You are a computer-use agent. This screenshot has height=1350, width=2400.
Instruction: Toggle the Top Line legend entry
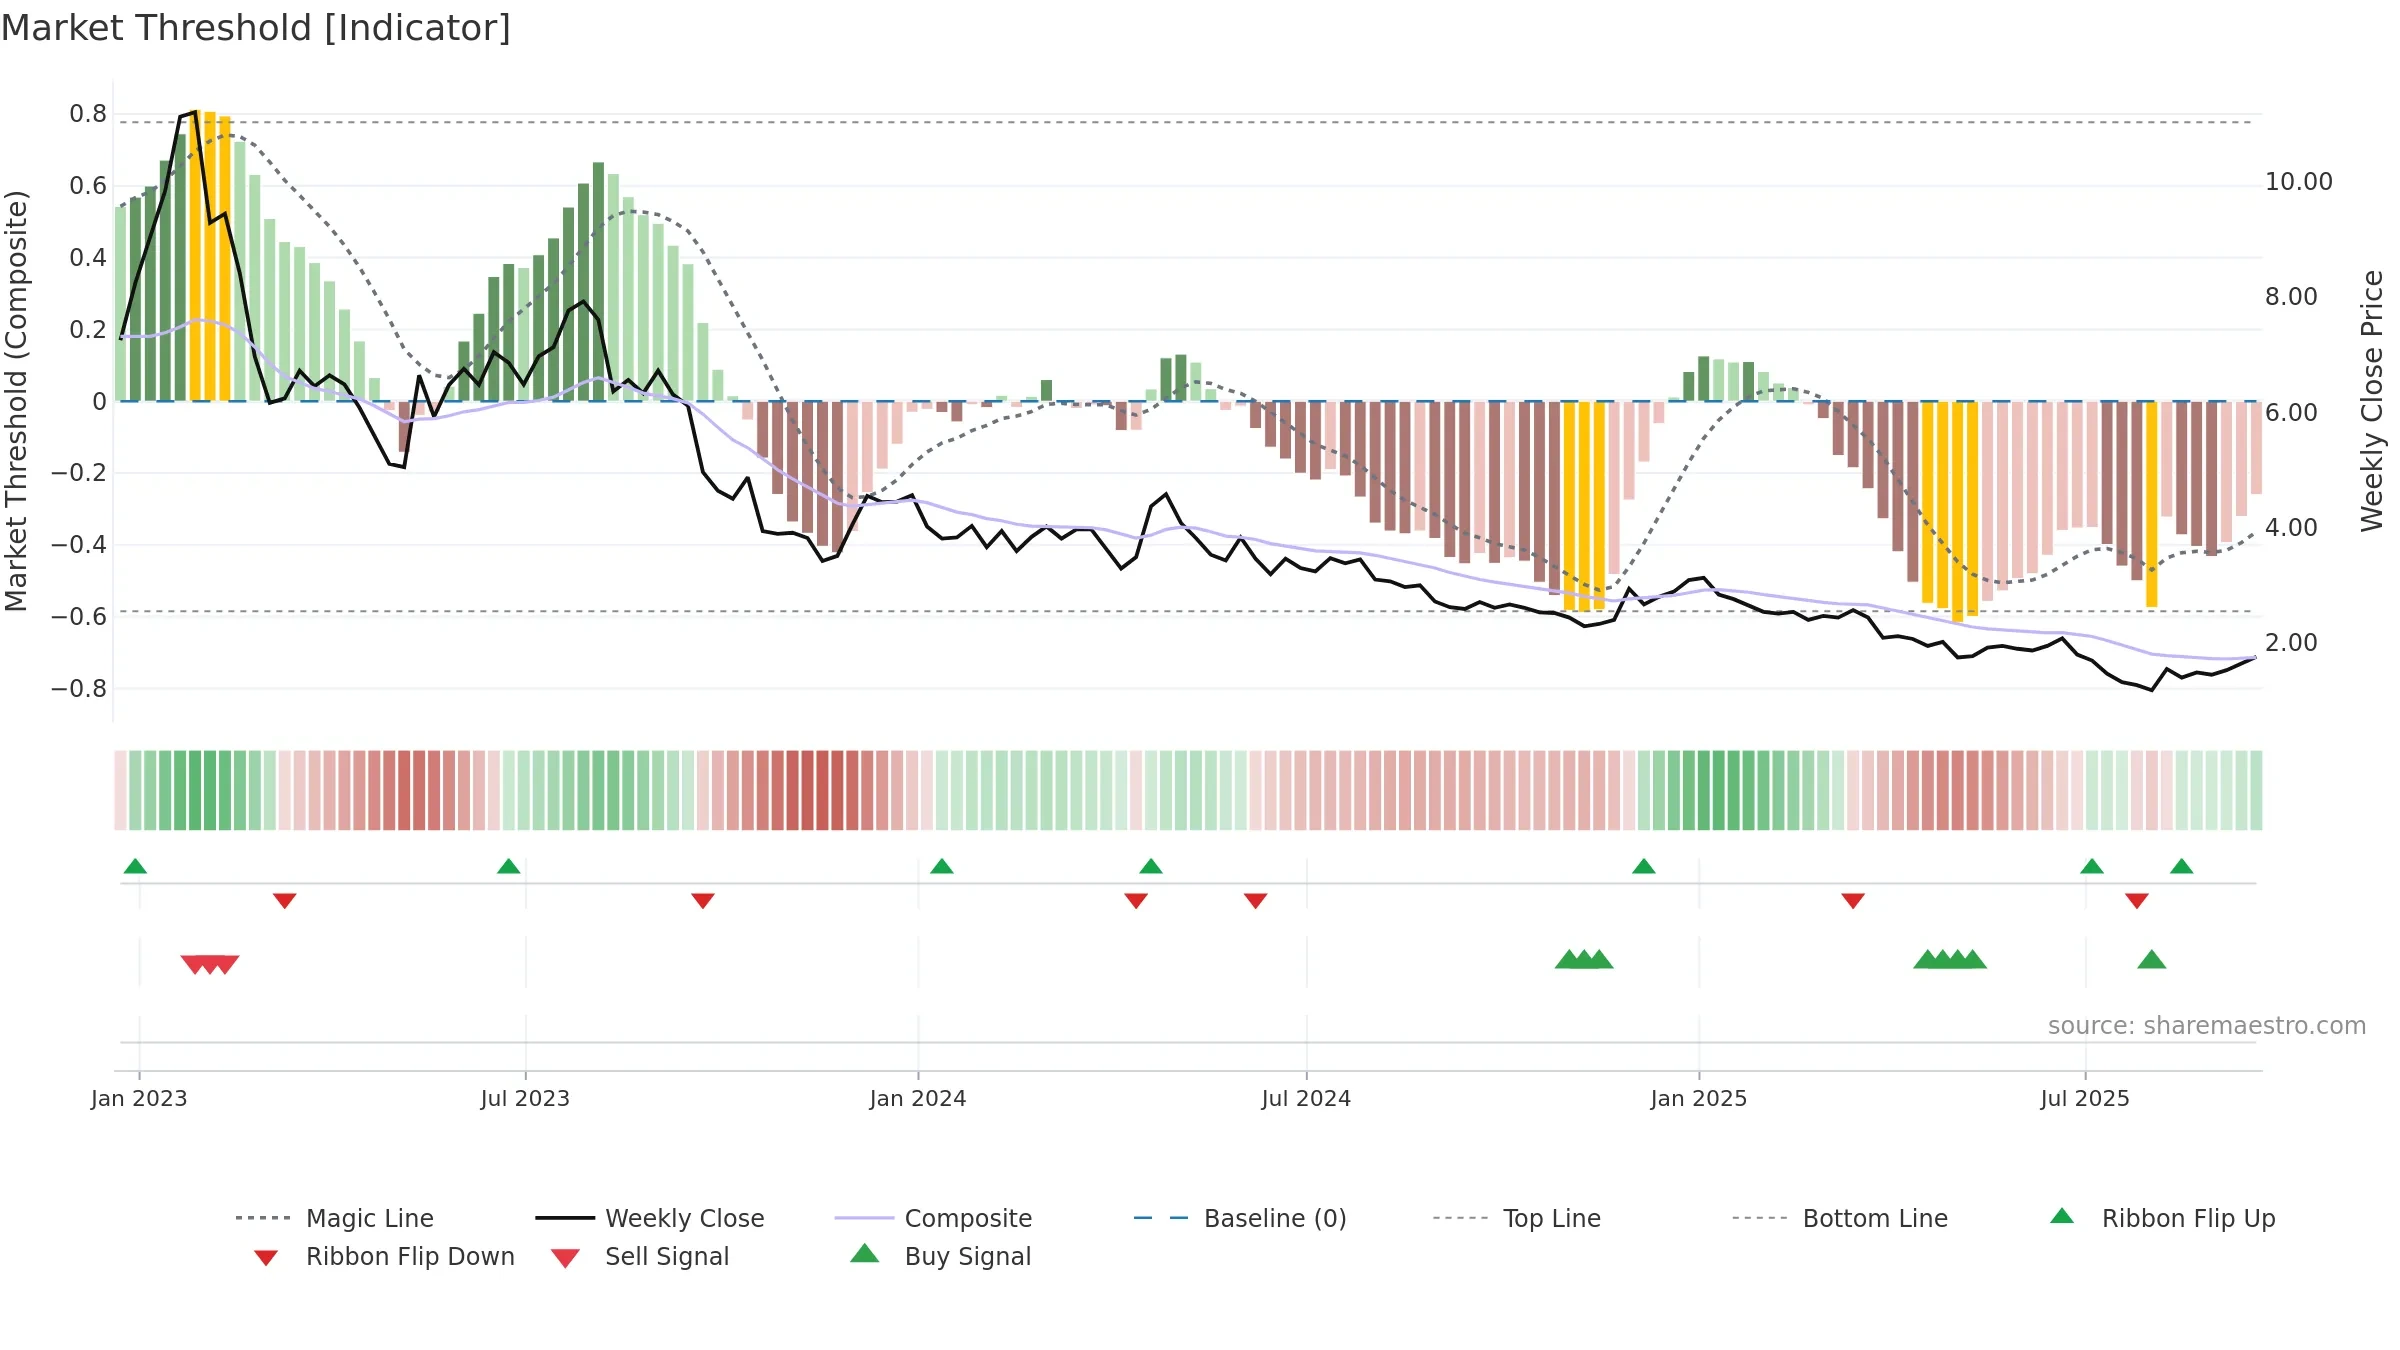coord(1516,1218)
